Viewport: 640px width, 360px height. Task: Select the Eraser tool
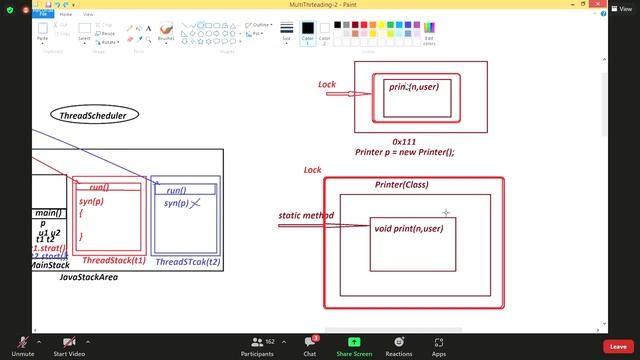coord(130,39)
